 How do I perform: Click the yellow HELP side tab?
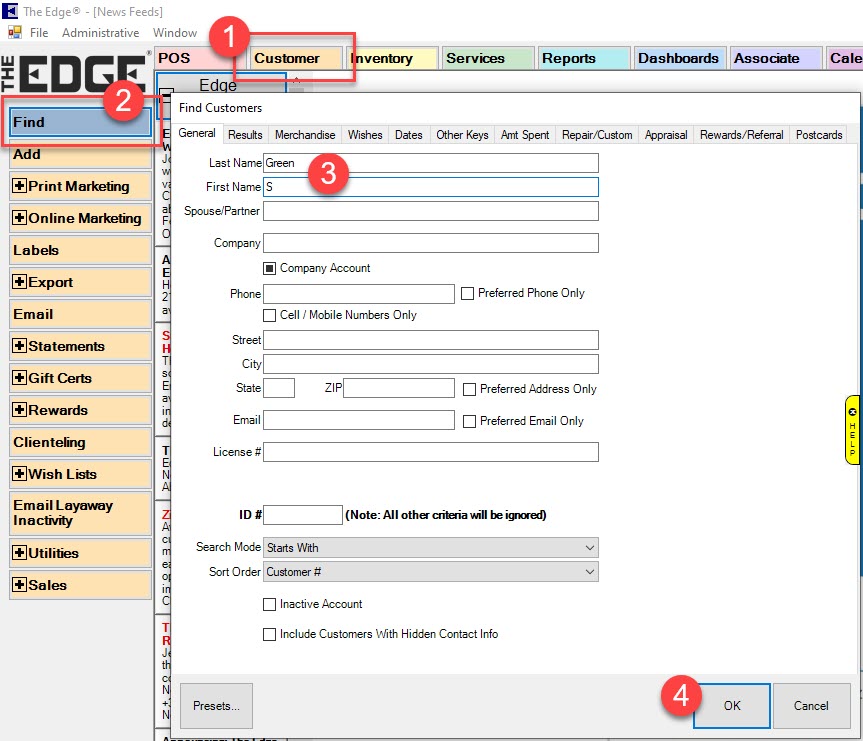pos(852,430)
